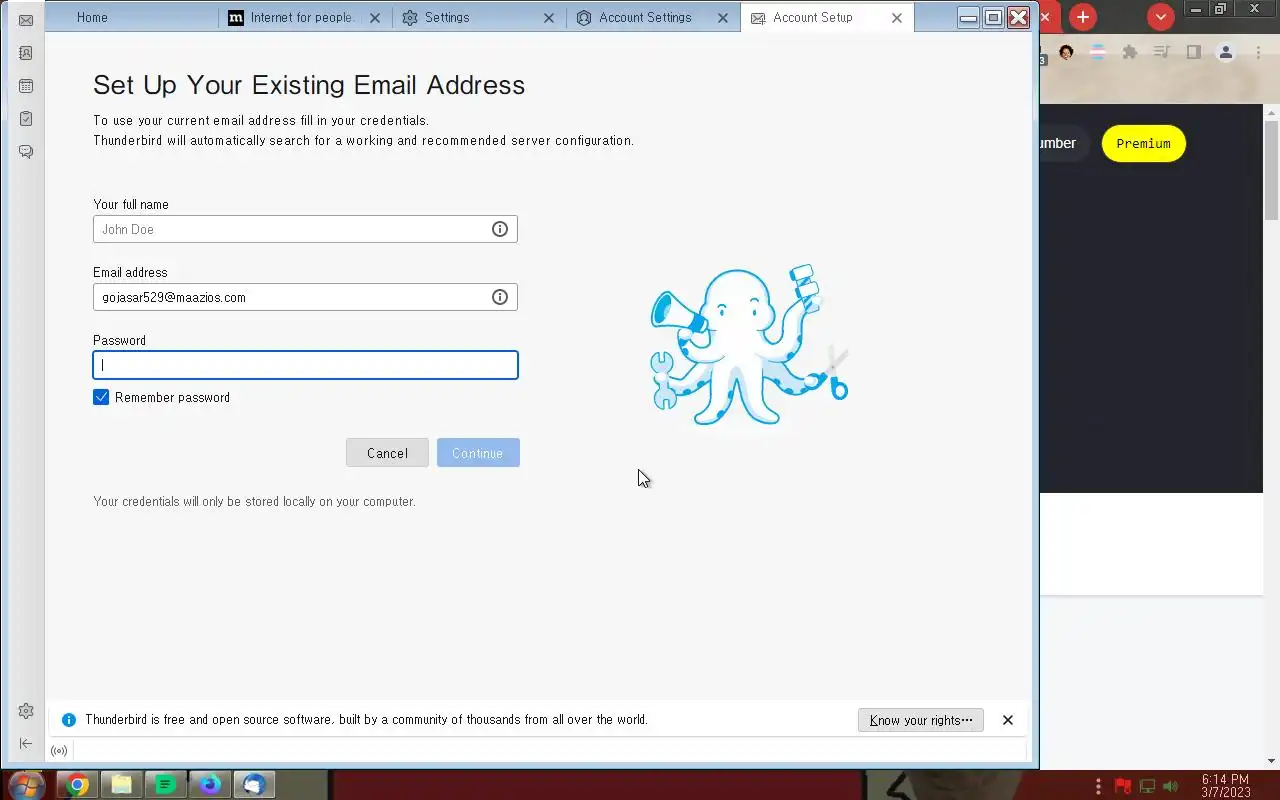Image resolution: width=1280 pixels, height=800 pixels.
Task: Close the Settings tab
Action: click(x=549, y=18)
